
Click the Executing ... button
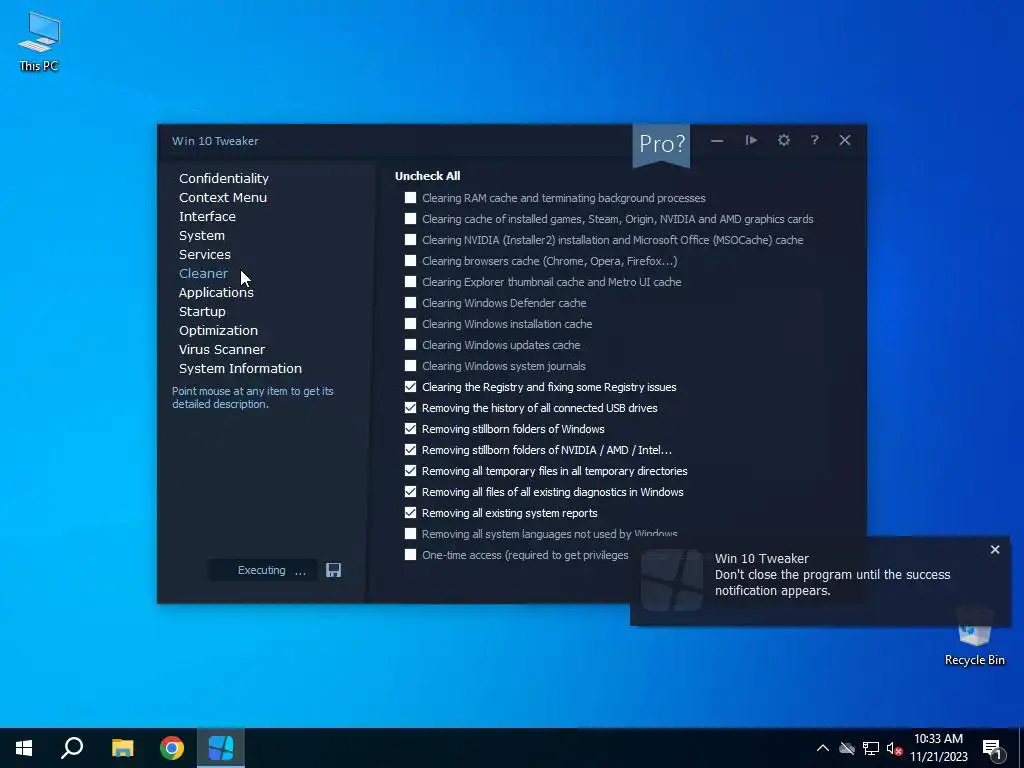pos(263,570)
